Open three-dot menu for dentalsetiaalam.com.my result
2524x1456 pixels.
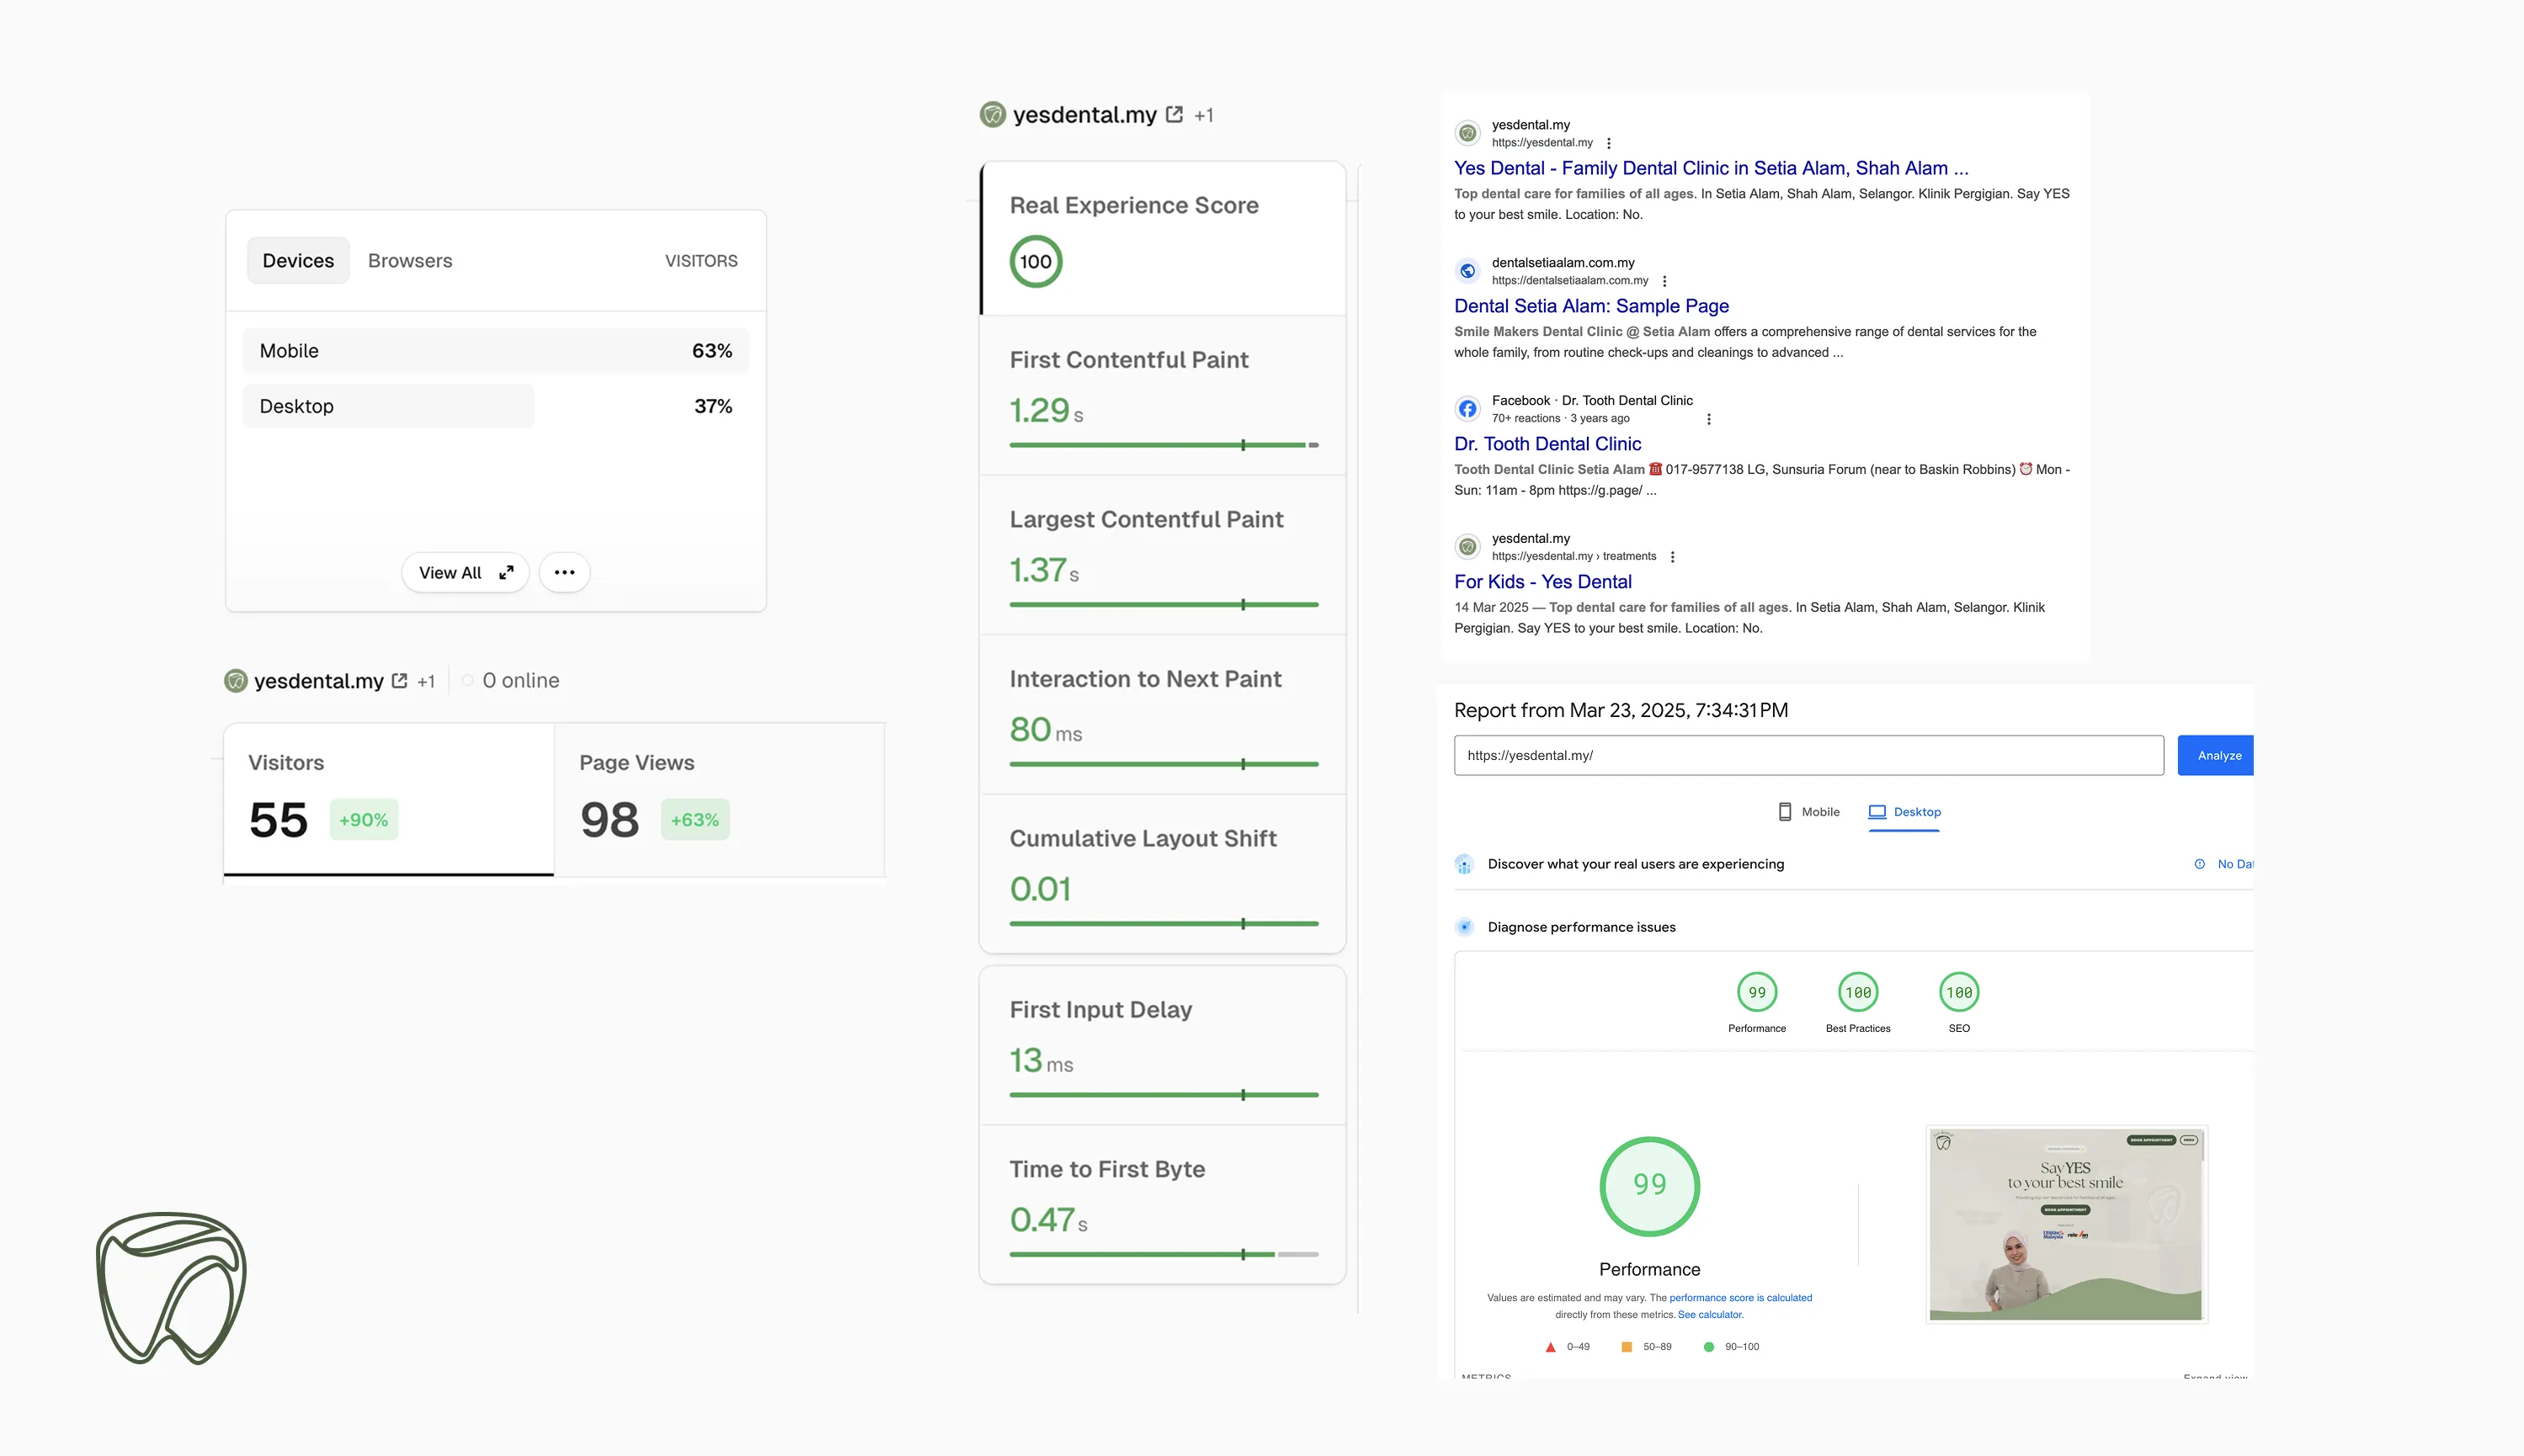point(1664,281)
